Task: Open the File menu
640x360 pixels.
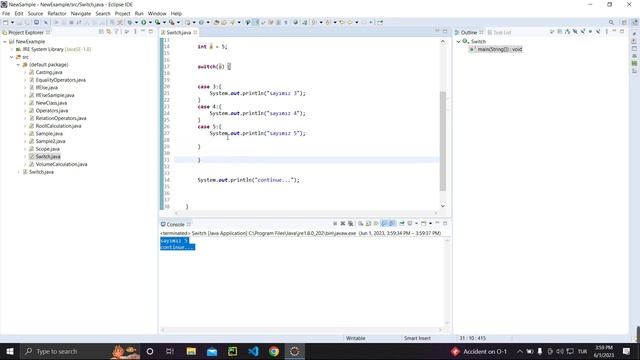Action: 6,13
